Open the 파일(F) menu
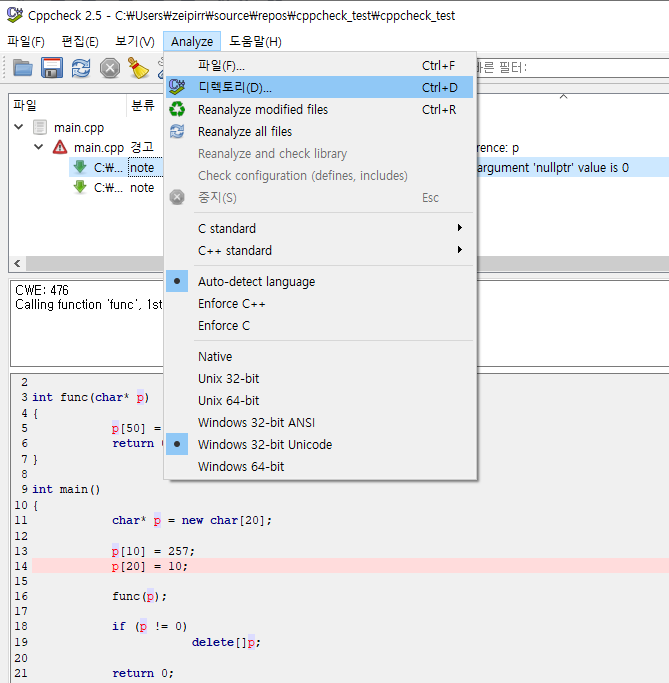The height and width of the screenshot is (683, 669). coord(26,41)
